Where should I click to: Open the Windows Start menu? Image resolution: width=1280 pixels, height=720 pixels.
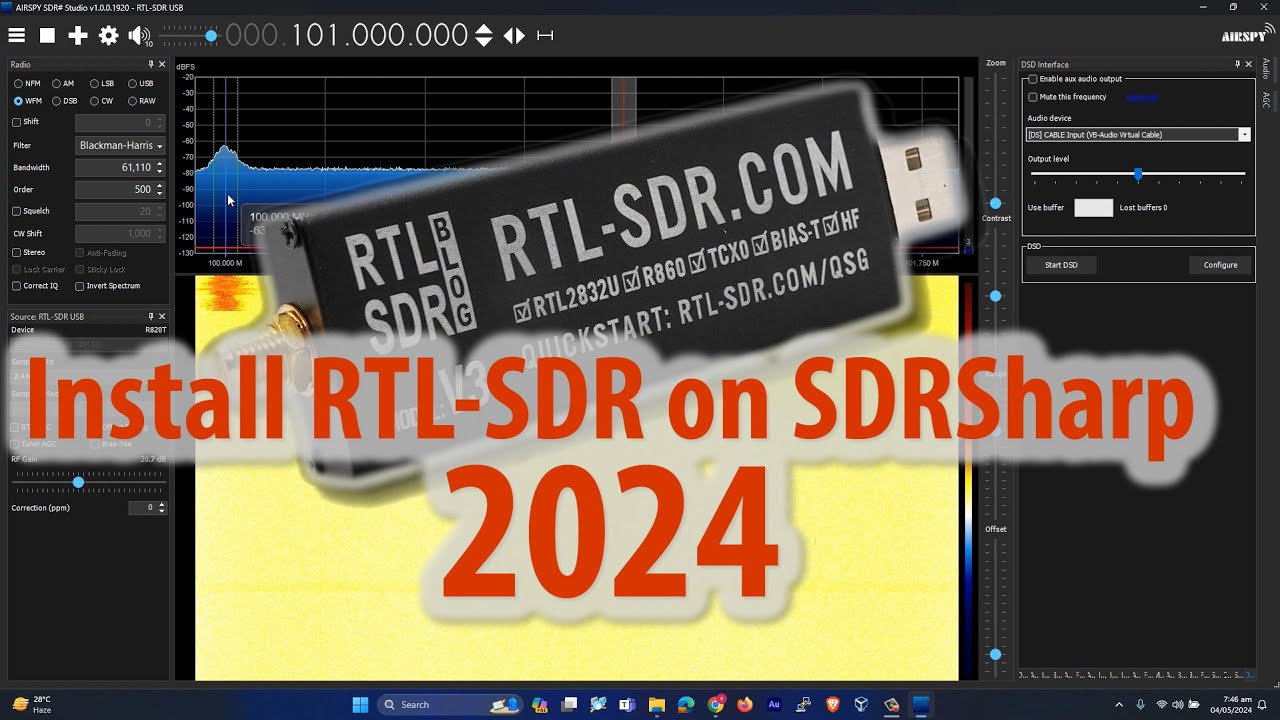(360, 705)
